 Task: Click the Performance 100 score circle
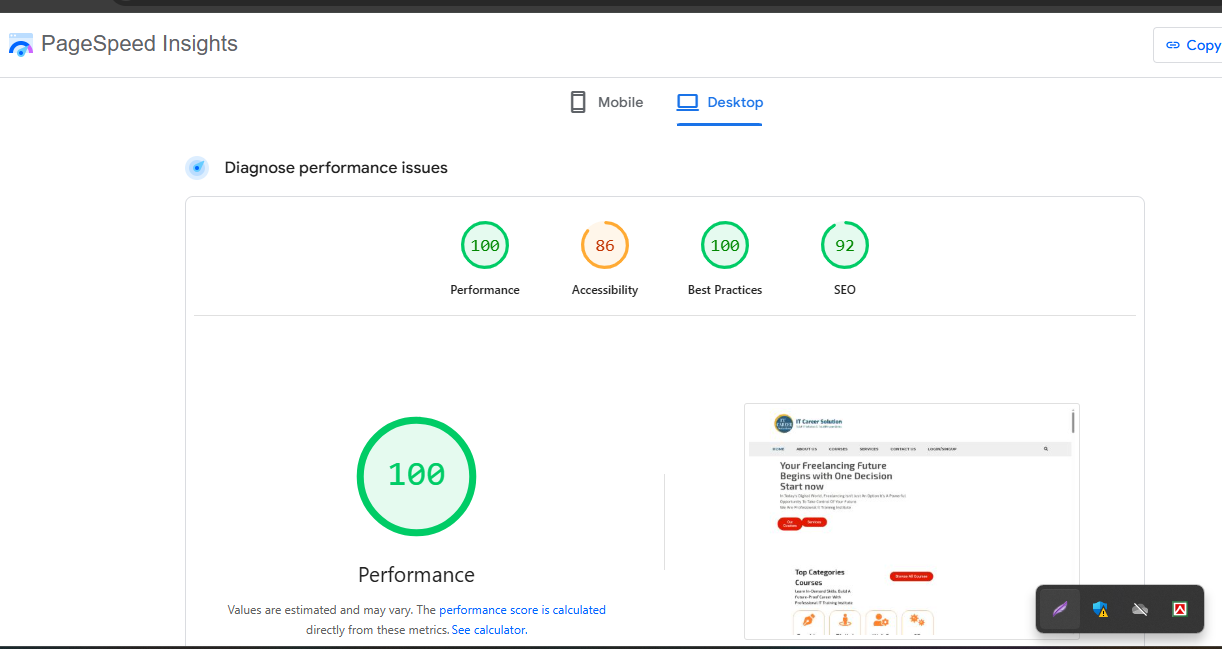485,245
